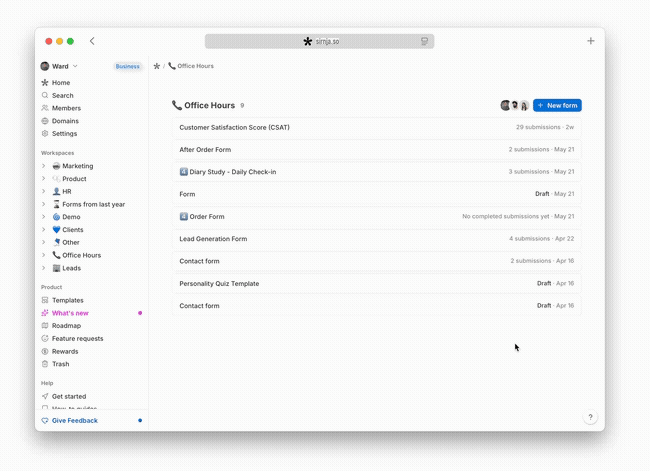Click the asterisk home icon in breadcrumb
The width and height of the screenshot is (650, 471).
pos(157,66)
